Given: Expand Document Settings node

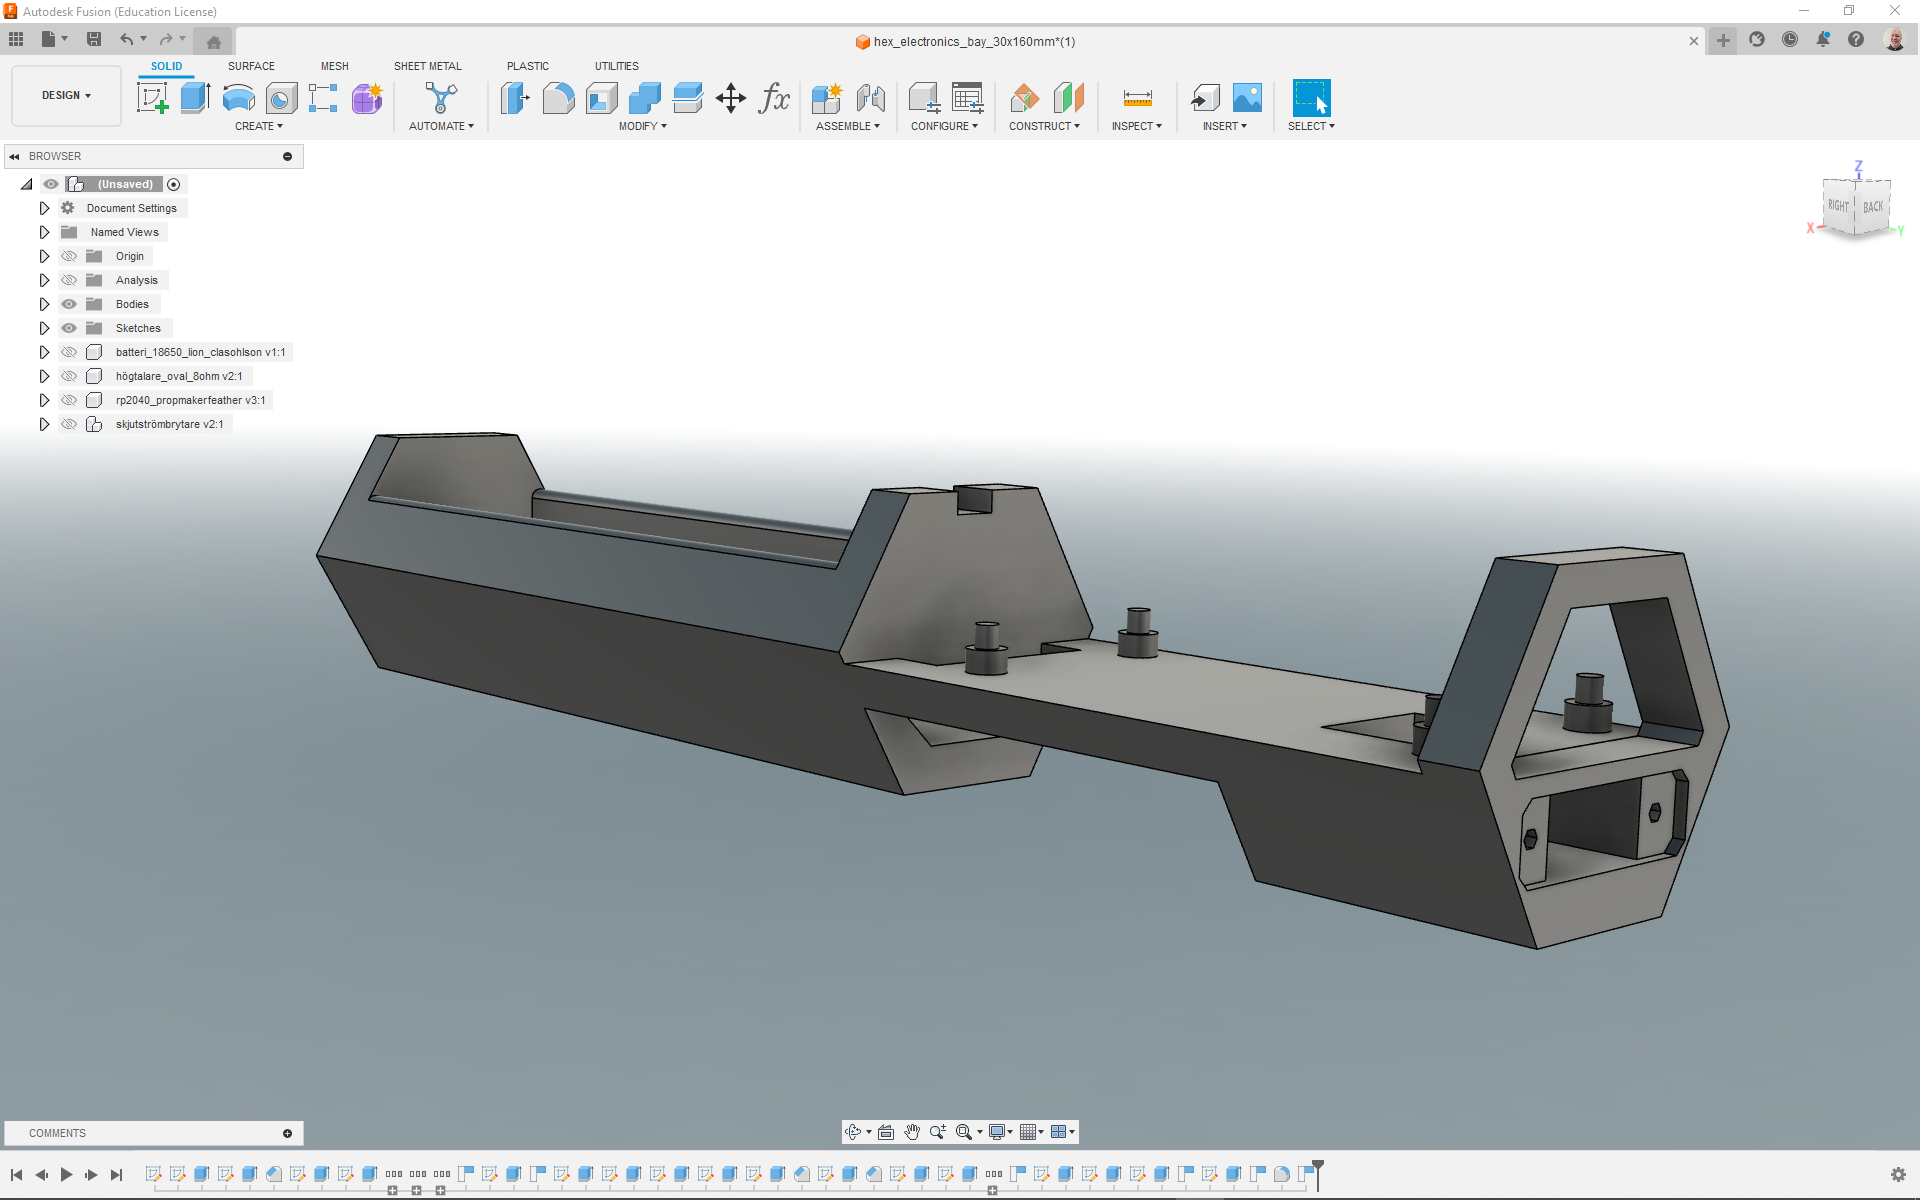Looking at the screenshot, I should tap(44, 208).
